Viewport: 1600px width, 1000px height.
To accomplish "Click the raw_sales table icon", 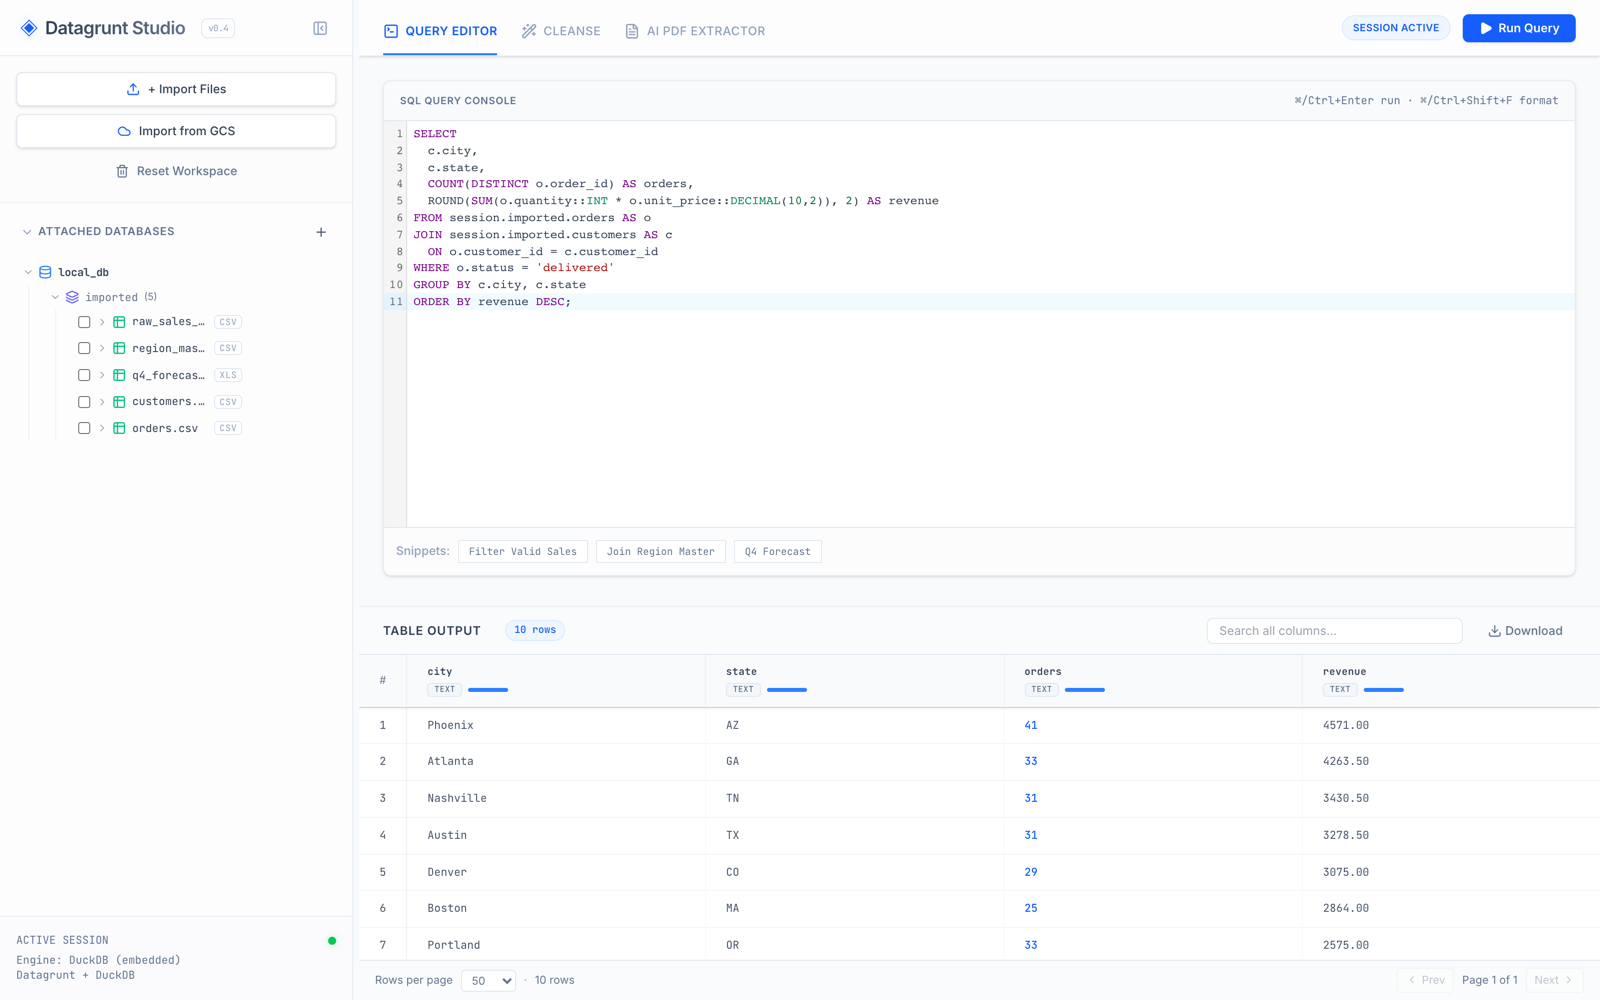I will 119,322.
